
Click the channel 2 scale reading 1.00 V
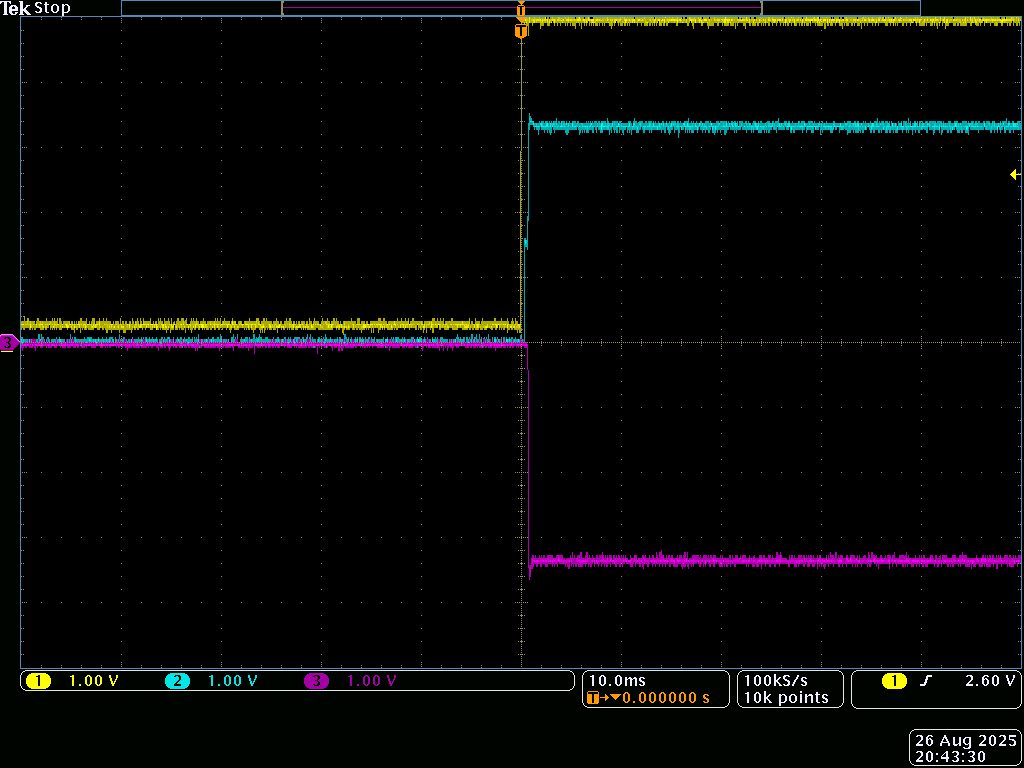pos(232,681)
